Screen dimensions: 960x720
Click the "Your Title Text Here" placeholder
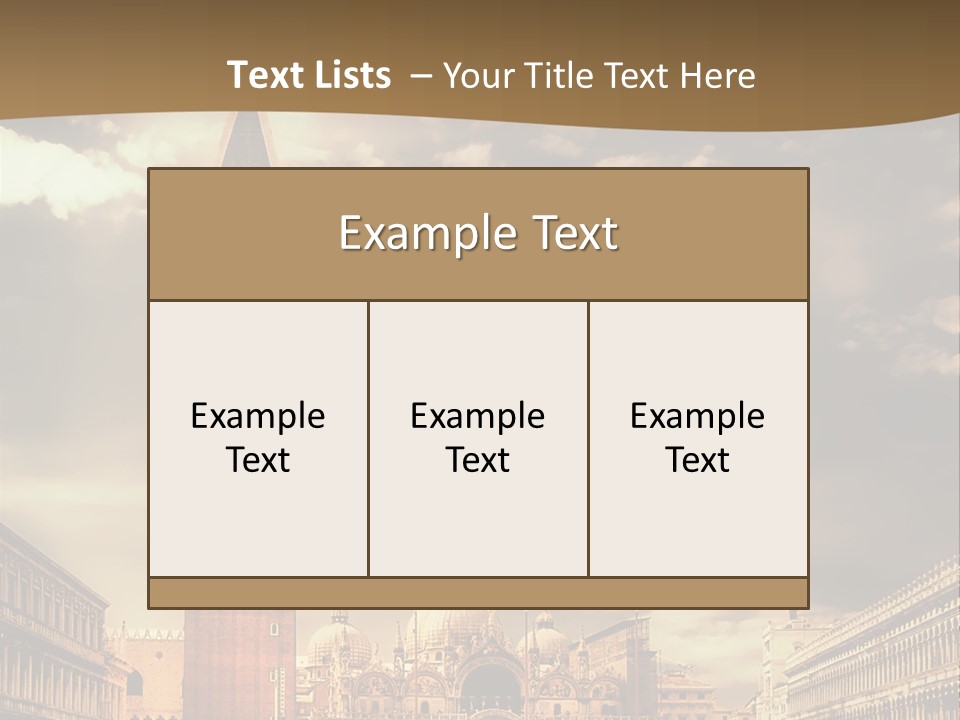coord(600,75)
